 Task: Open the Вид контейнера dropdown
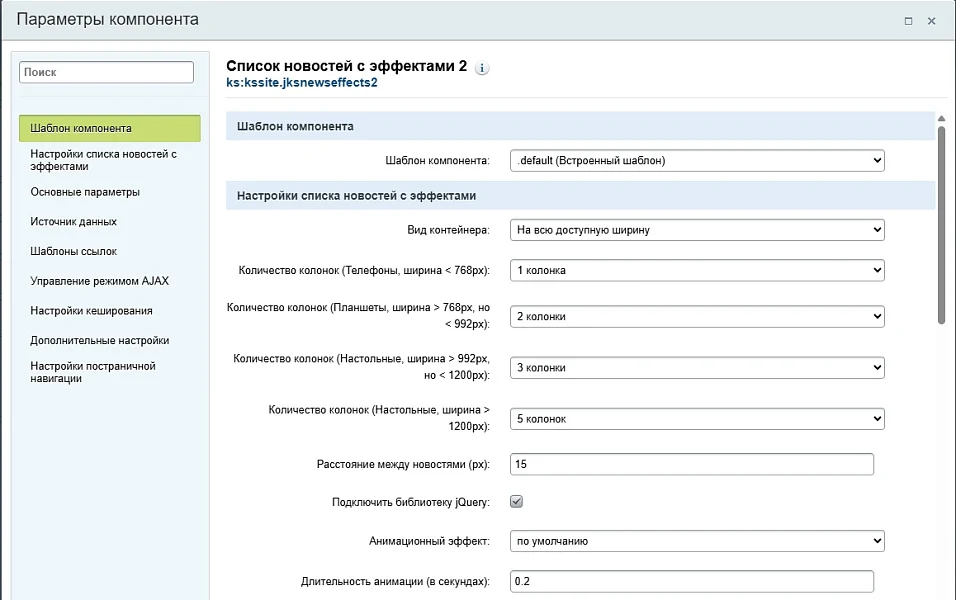pyautogui.click(x=697, y=230)
